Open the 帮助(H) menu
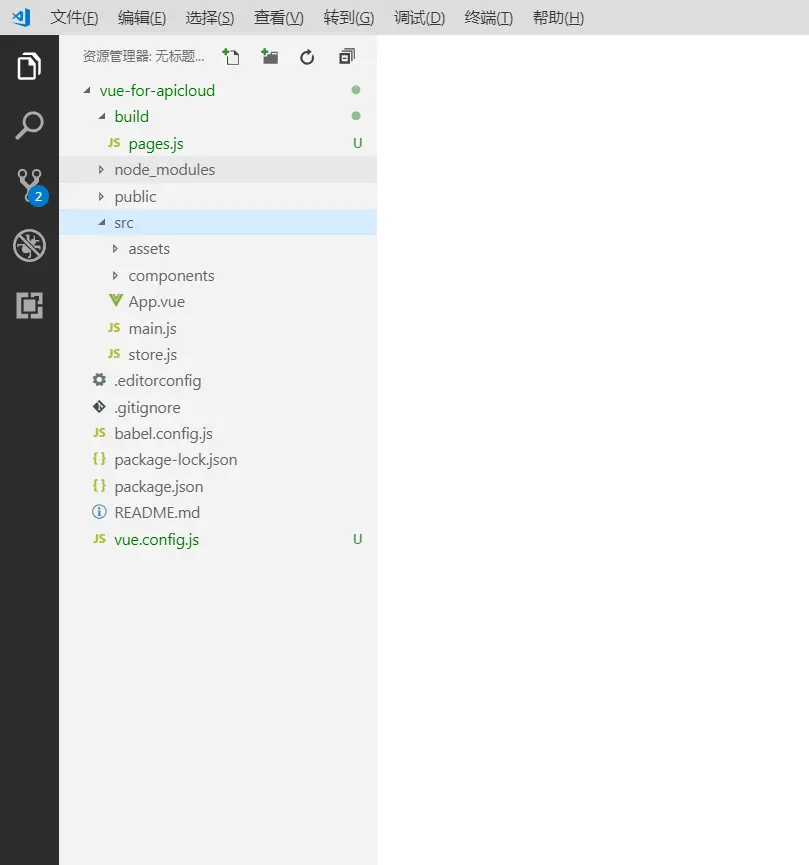 click(558, 18)
